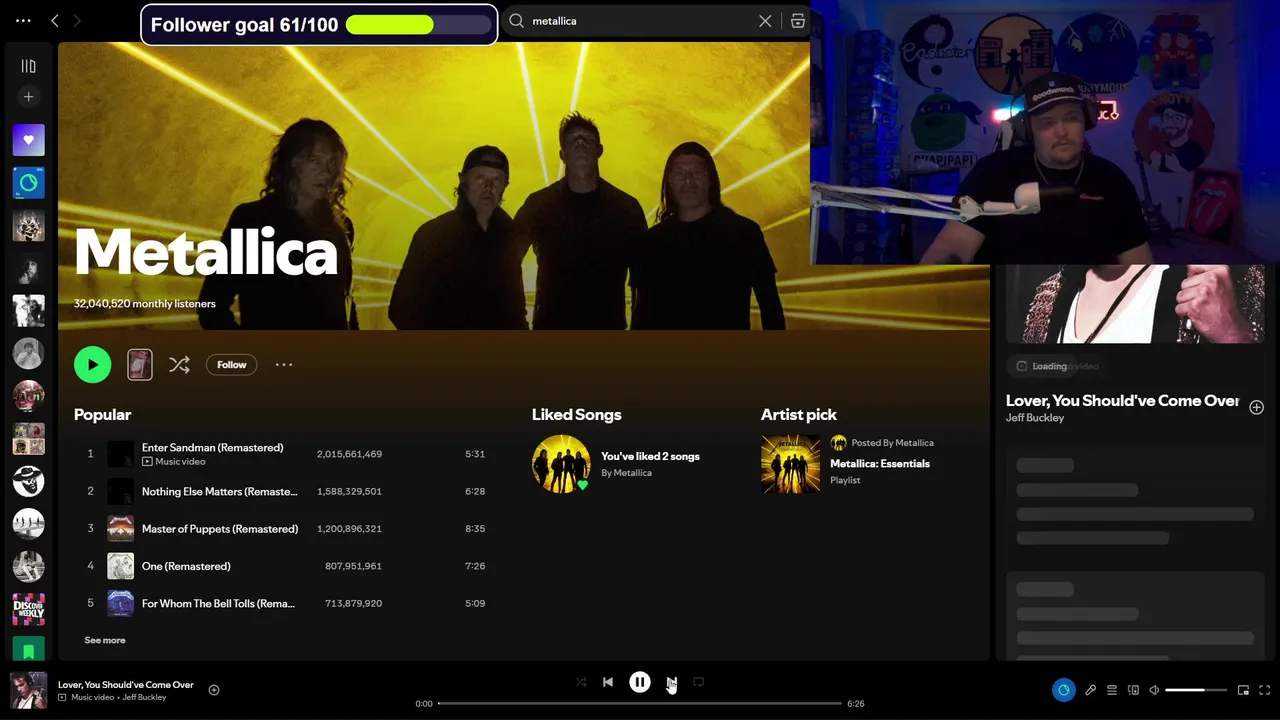The image size is (1280, 720).
Task: Mute audio with the speaker icon
Action: (x=1154, y=690)
